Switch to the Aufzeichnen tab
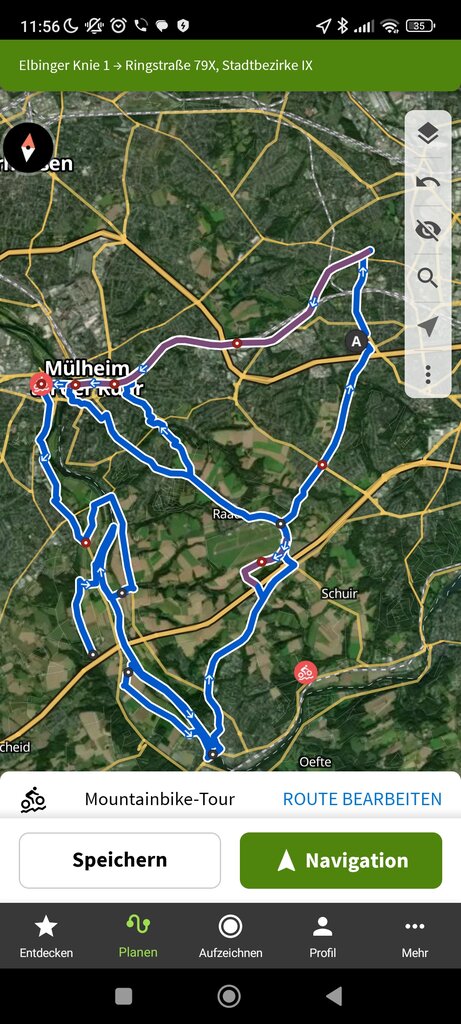The width and height of the screenshot is (461, 1024). pyautogui.click(x=230, y=936)
